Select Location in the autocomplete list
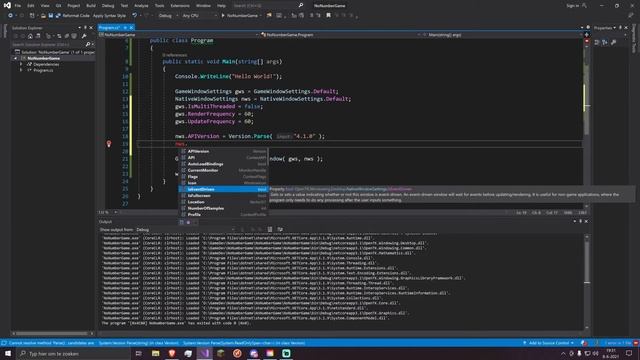The image size is (640, 360). point(224,202)
